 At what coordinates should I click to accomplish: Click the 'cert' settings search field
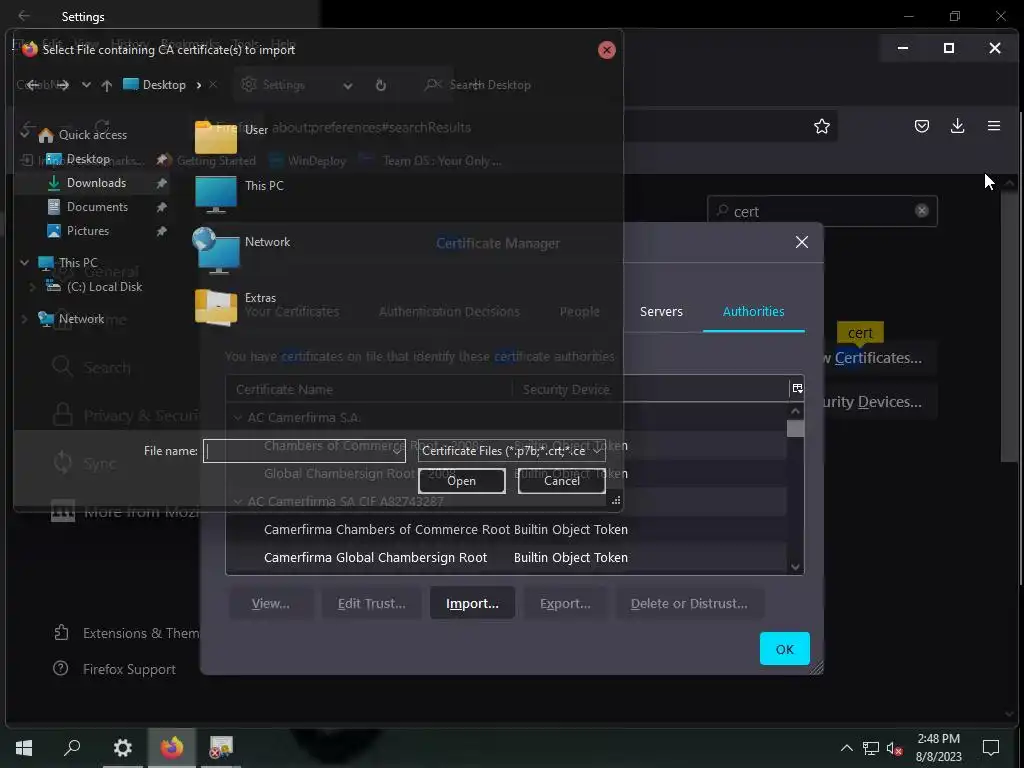822,211
